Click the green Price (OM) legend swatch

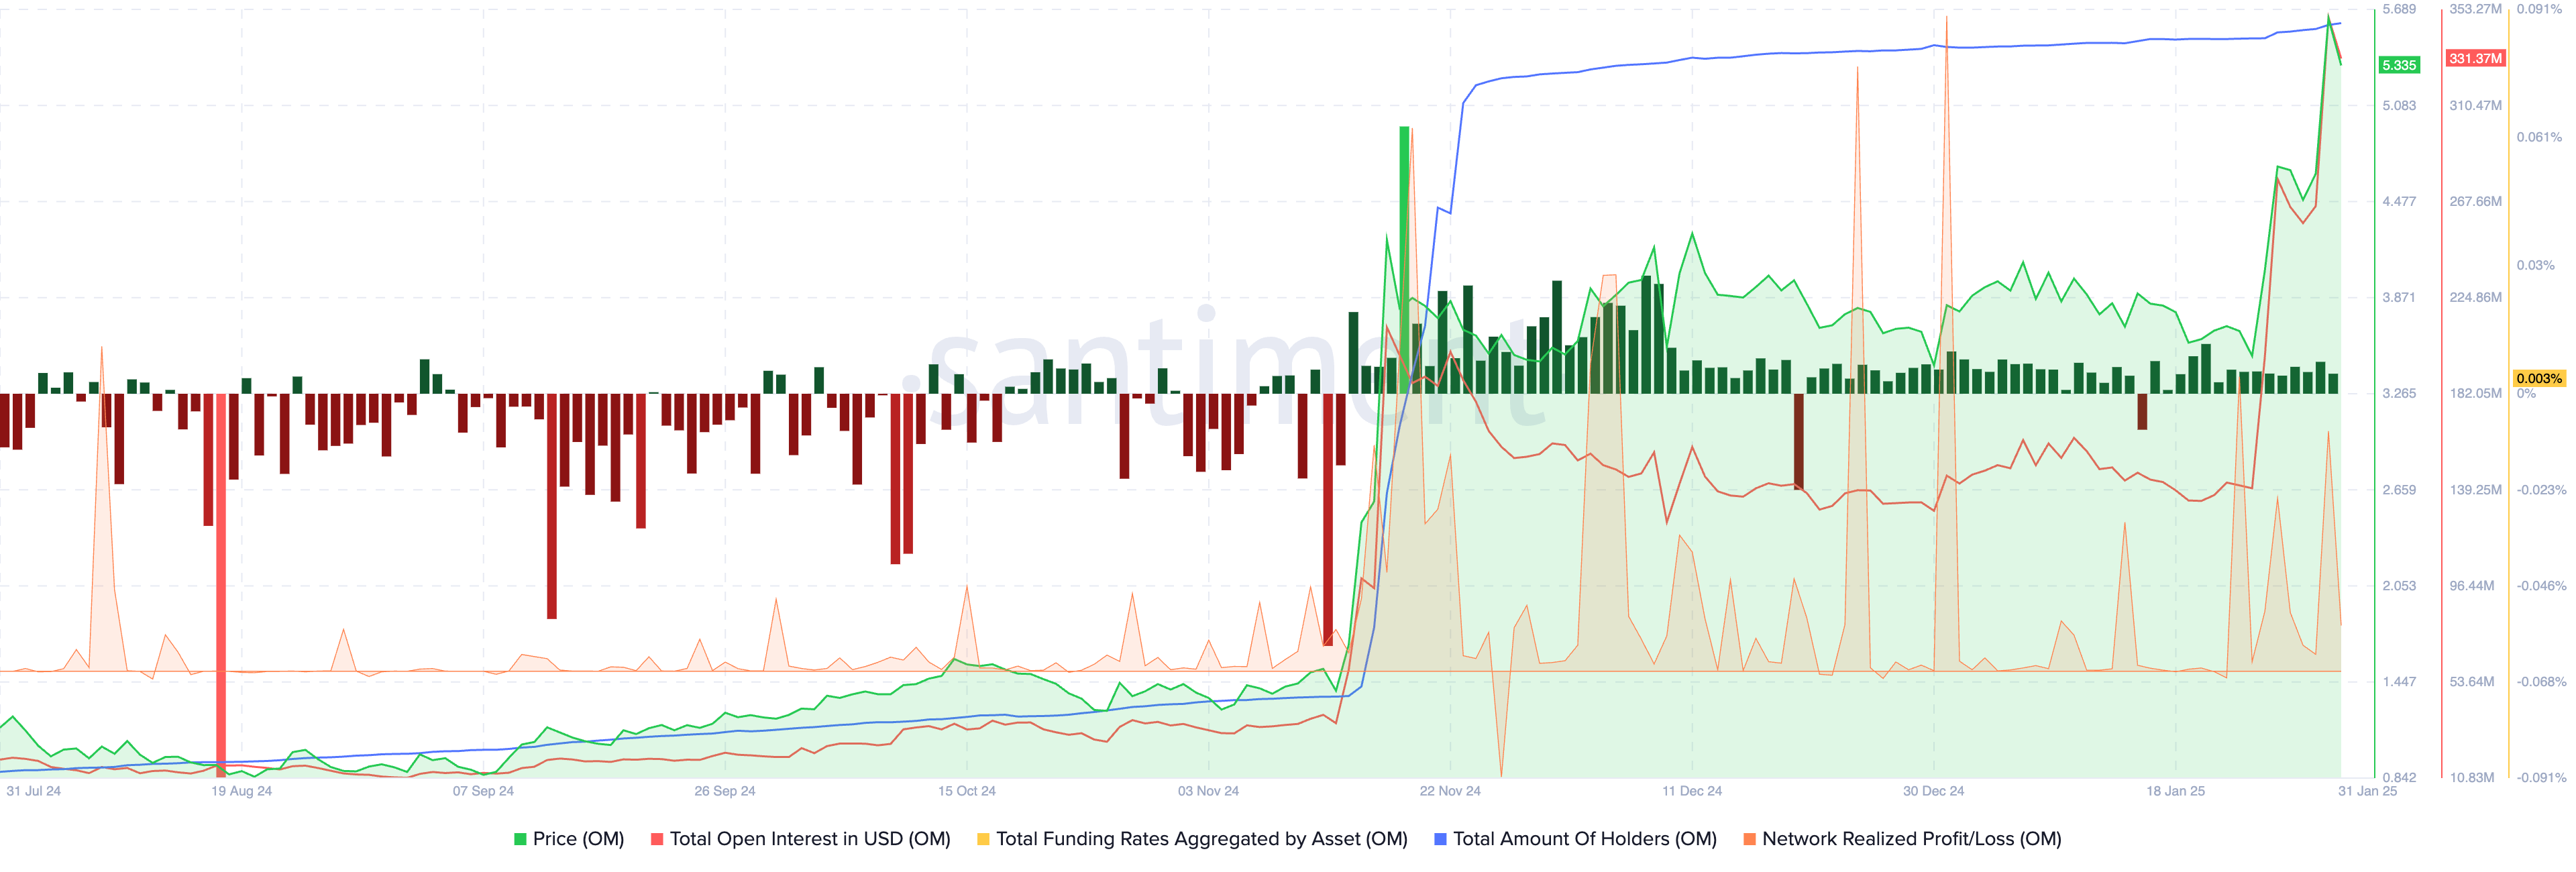click(520, 839)
